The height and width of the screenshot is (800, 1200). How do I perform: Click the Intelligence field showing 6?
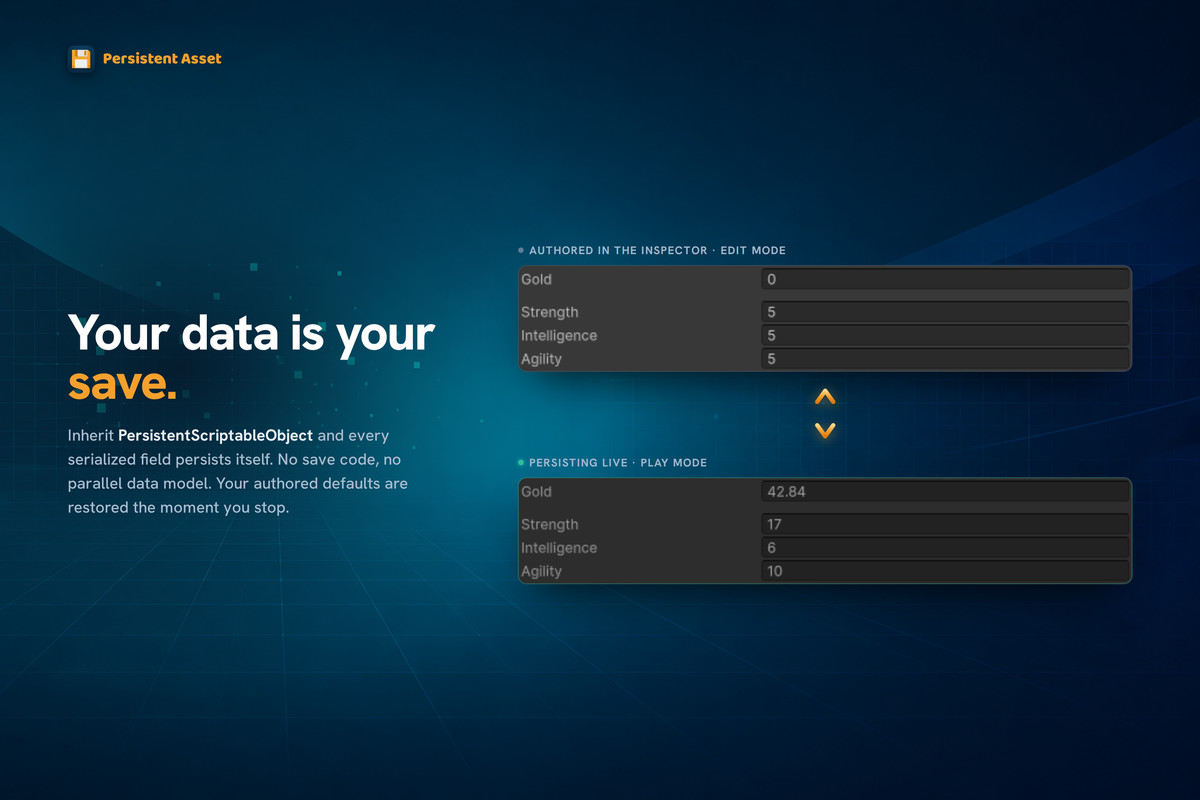click(x=945, y=548)
